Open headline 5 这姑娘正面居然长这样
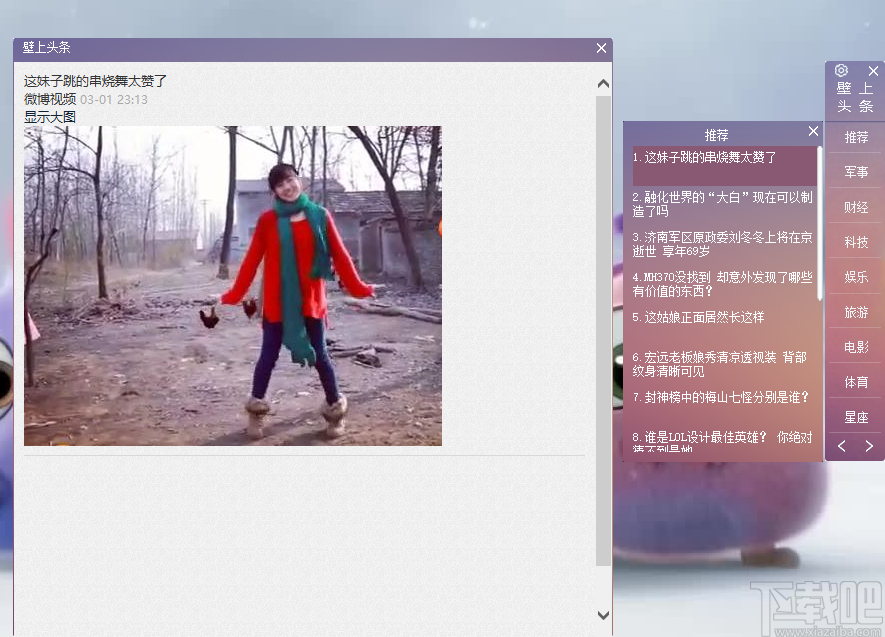The width and height of the screenshot is (885, 637). (698, 318)
